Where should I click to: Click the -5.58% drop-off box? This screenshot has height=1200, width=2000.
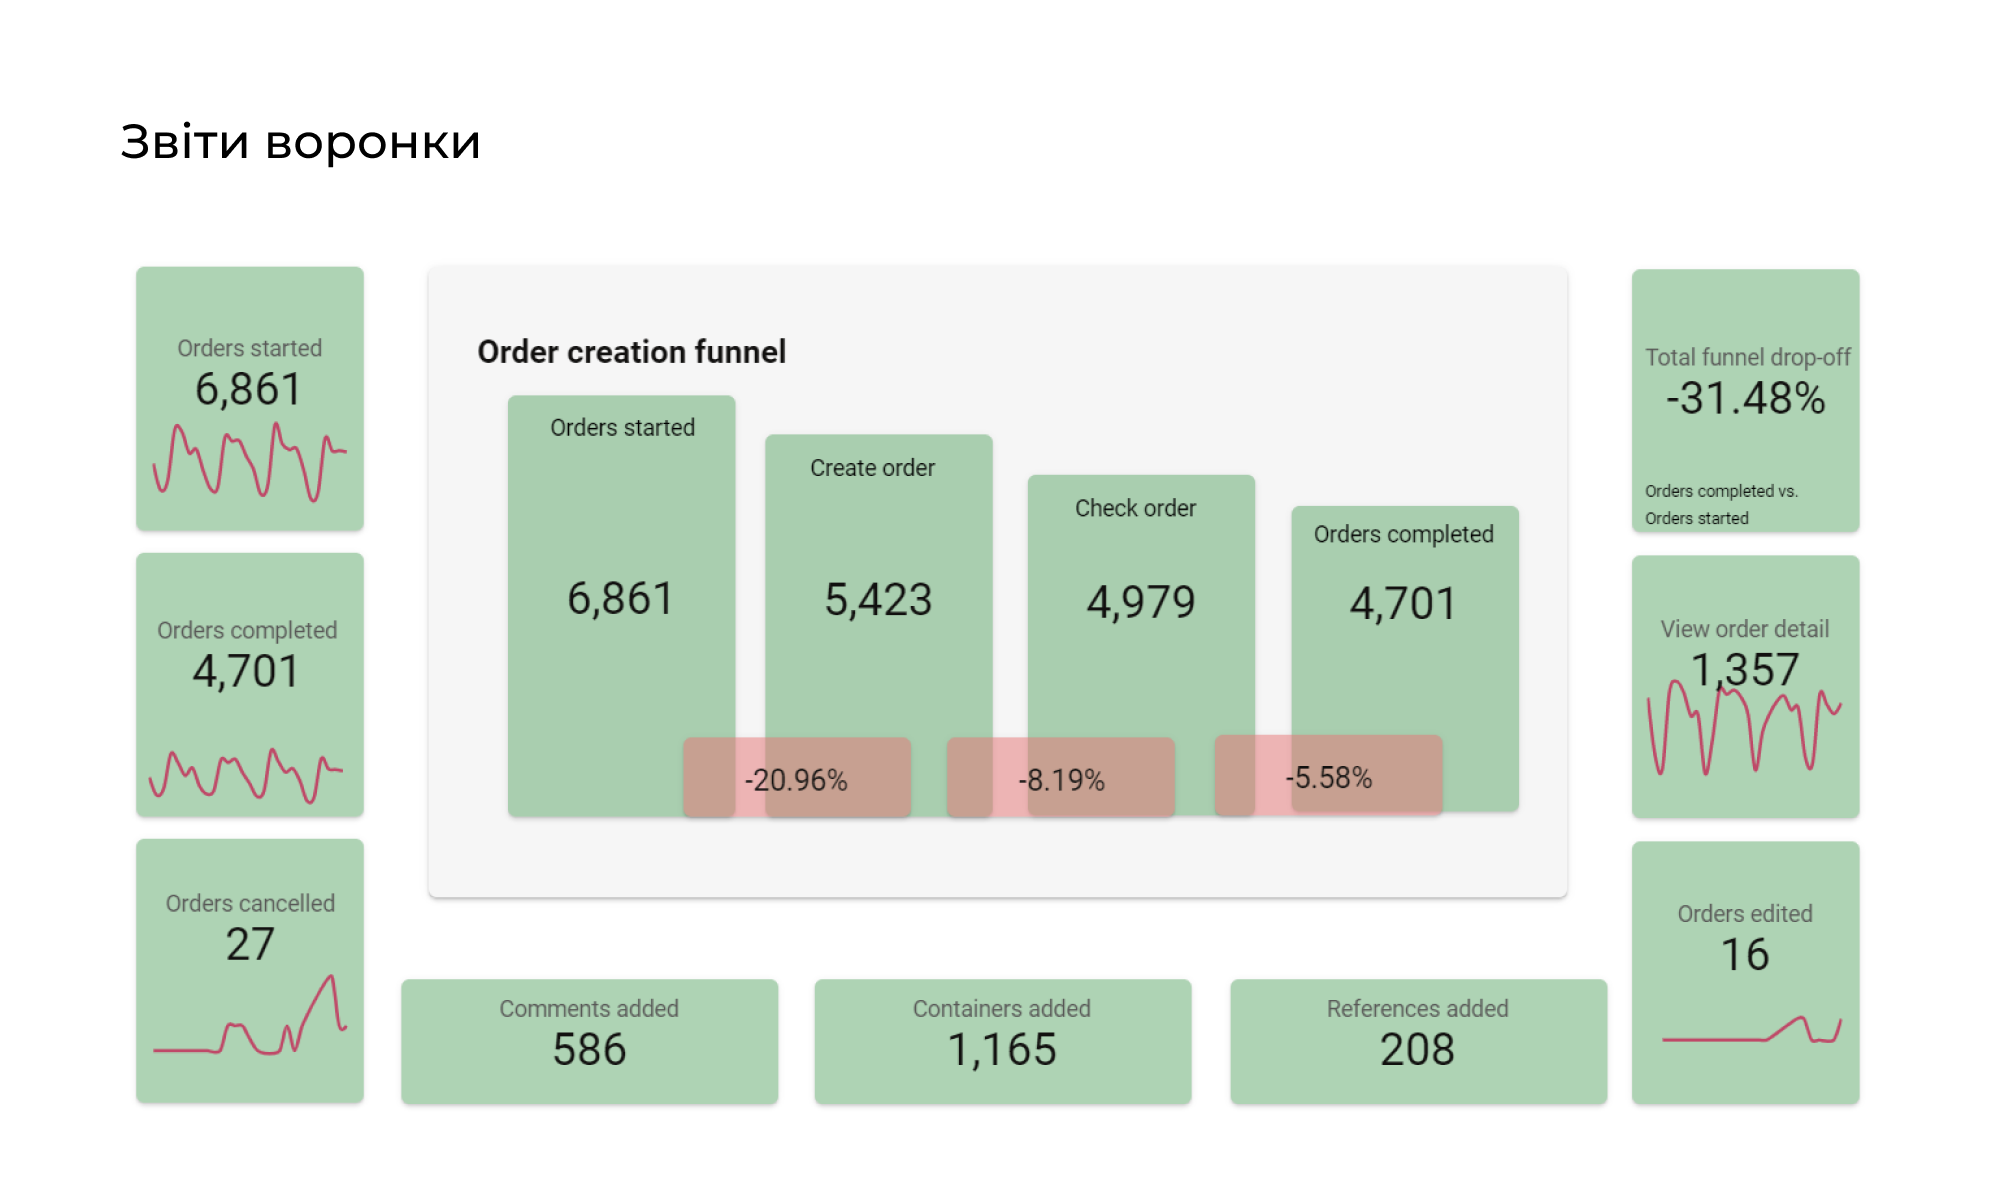tap(1329, 775)
